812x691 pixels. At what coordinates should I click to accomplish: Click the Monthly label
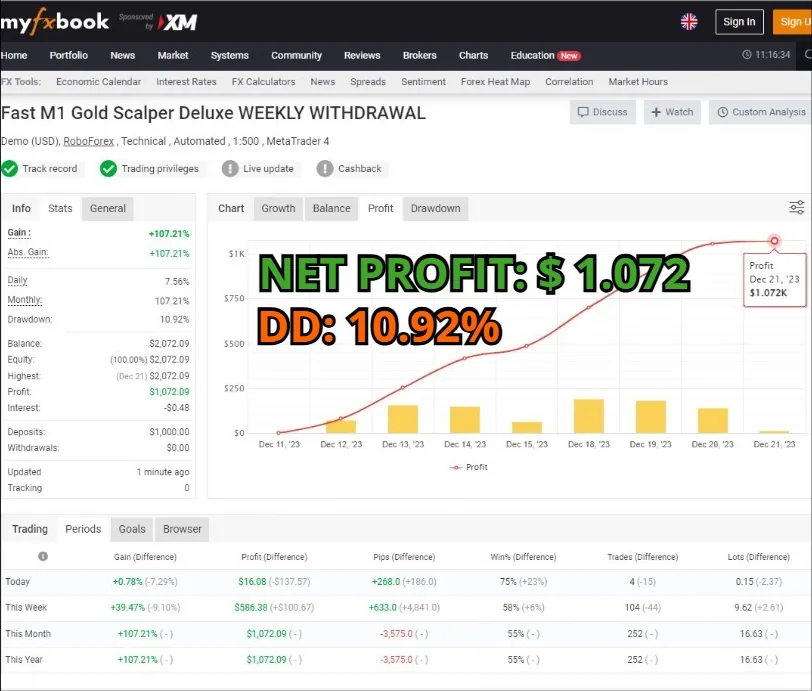pos(25,300)
